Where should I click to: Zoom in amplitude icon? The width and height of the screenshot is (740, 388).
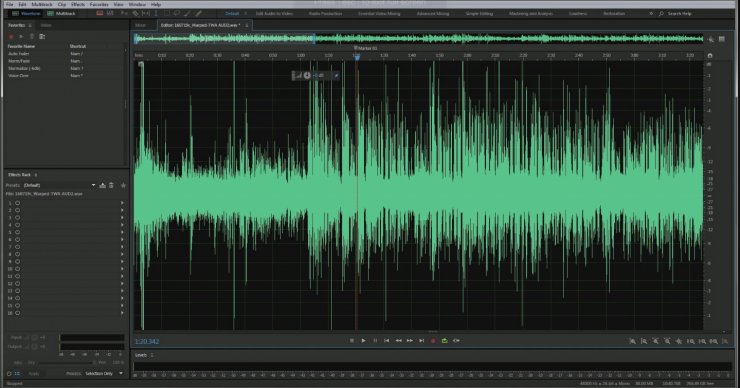pyautogui.click(x=632, y=341)
